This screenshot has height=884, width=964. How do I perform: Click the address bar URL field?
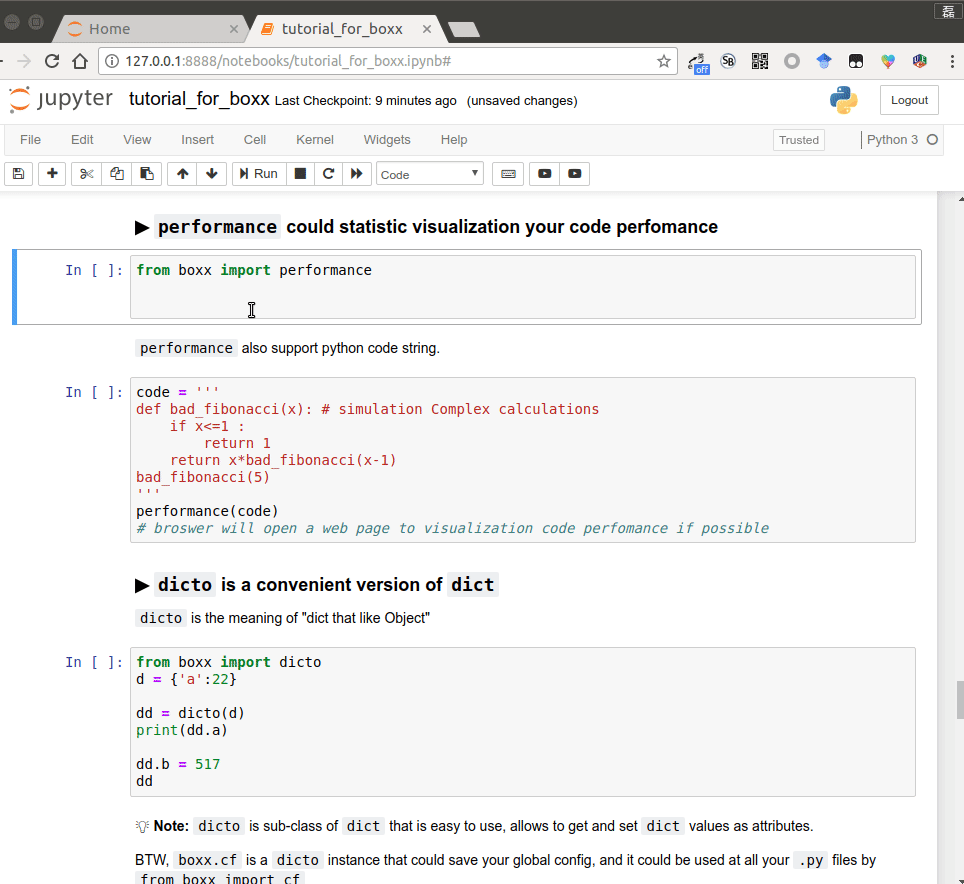387,61
